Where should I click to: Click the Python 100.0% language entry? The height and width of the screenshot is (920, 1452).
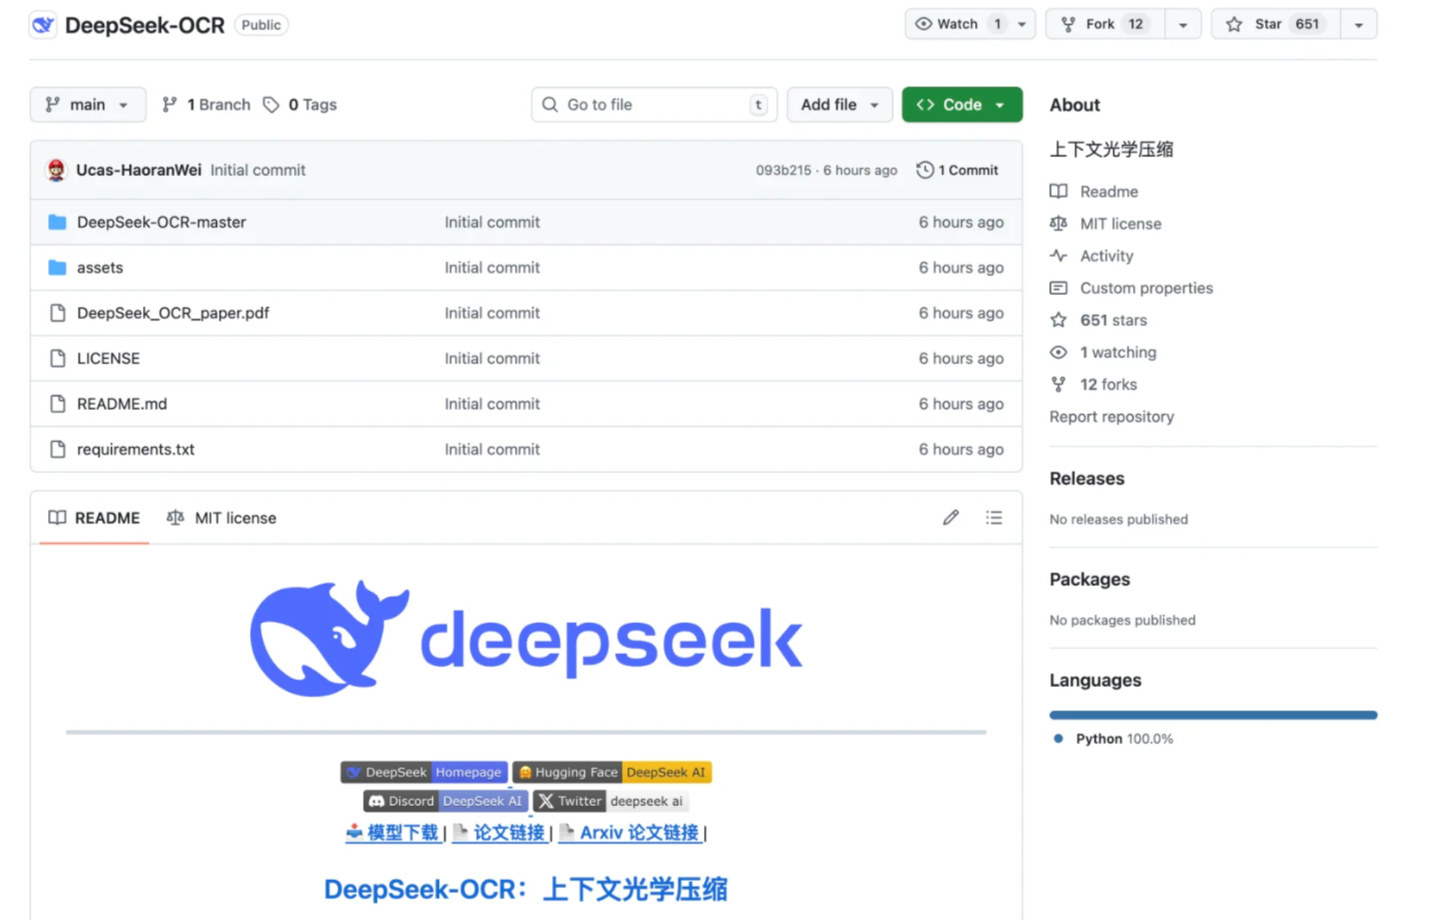pos(1114,739)
